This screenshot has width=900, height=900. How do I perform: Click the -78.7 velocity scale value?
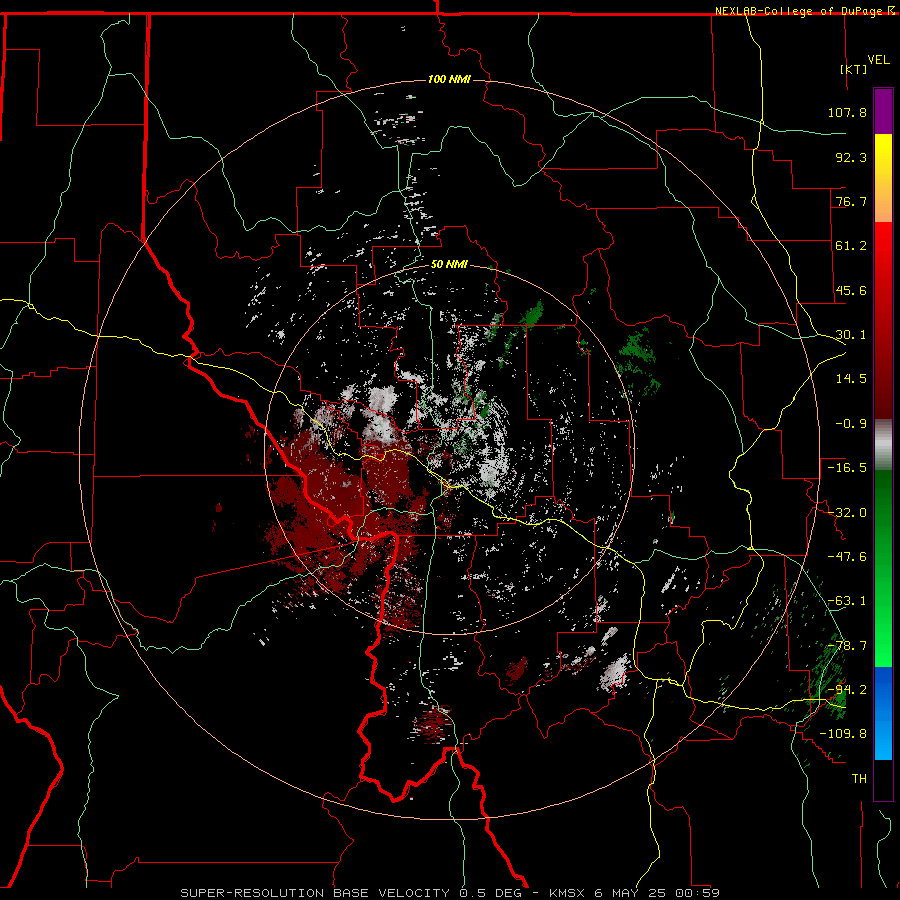[847, 646]
